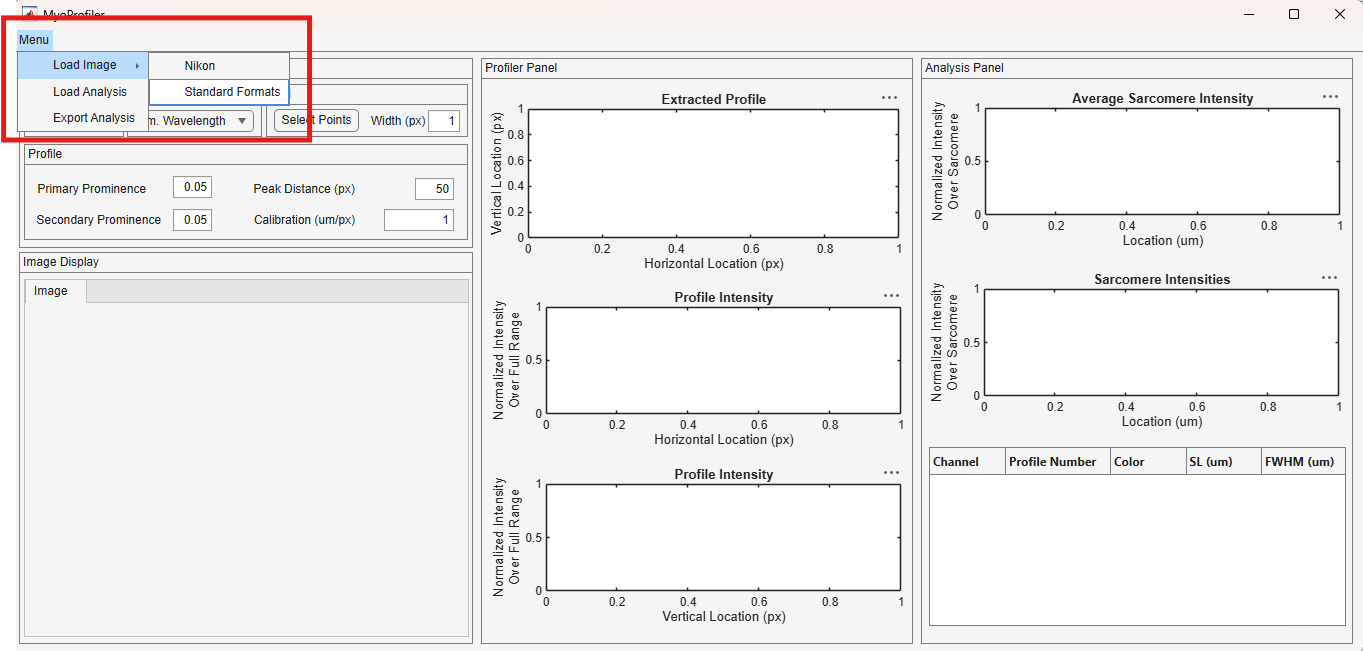The width and height of the screenshot is (1363, 651).
Task: Maximize the MyoProfiler window
Action: pyautogui.click(x=1294, y=14)
